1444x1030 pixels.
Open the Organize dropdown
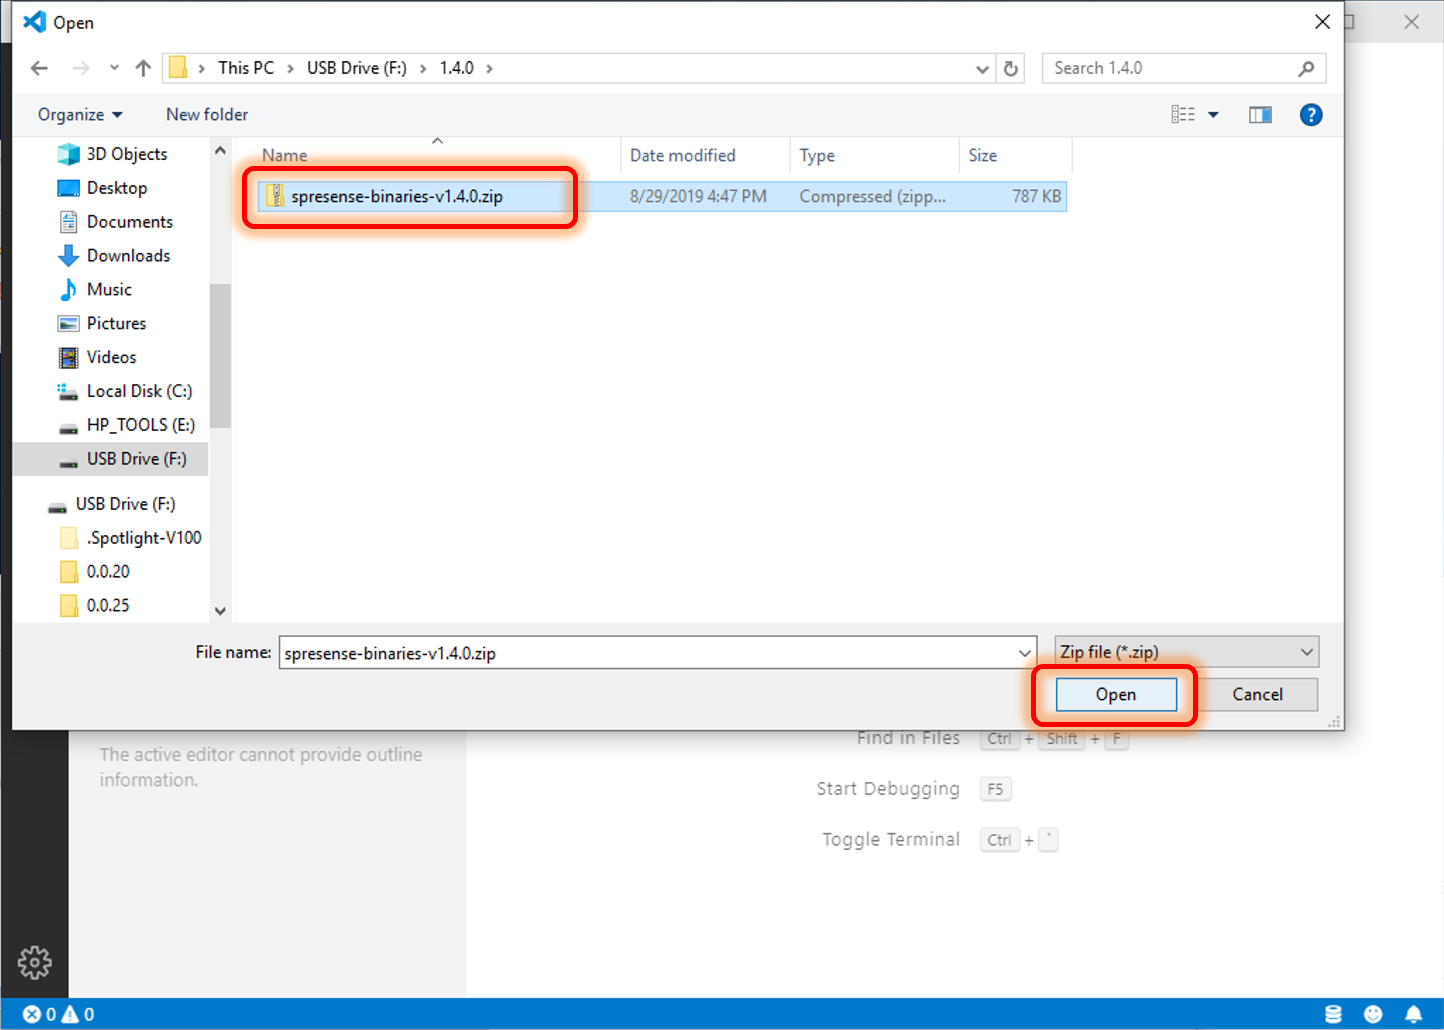[x=79, y=114]
